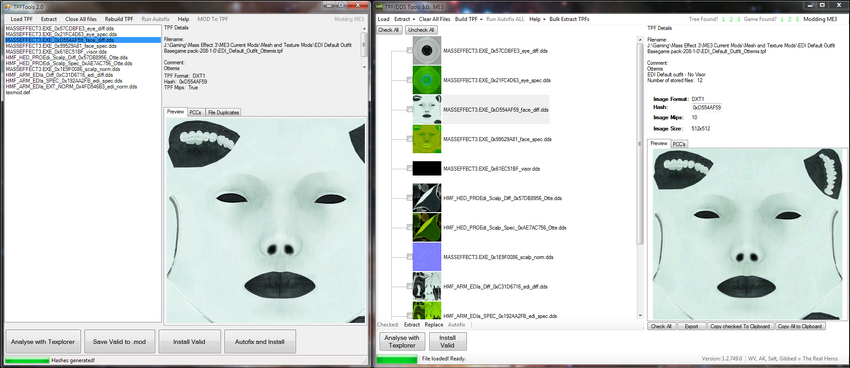Click the face texture preview in TPF/DDS Tools
The image size is (850, 368).
pos(748,234)
